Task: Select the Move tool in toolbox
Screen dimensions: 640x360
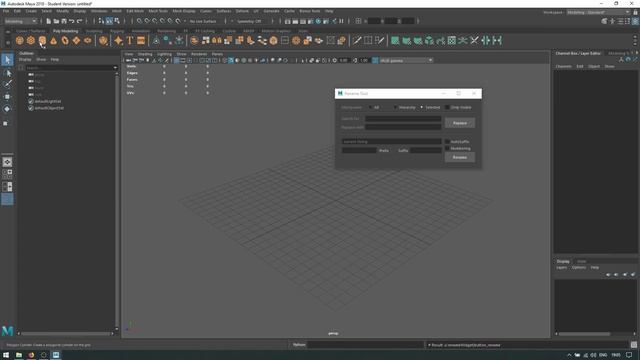Action: click(x=7, y=97)
